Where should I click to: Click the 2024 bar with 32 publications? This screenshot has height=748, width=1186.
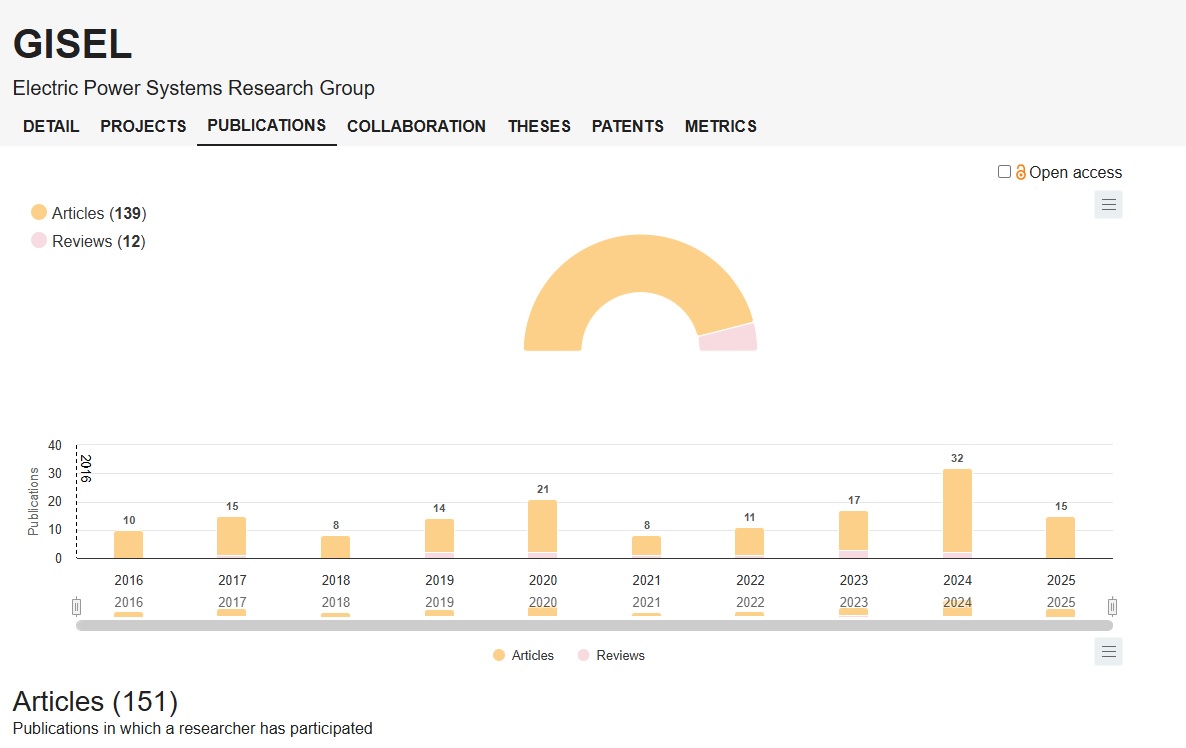tap(957, 510)
